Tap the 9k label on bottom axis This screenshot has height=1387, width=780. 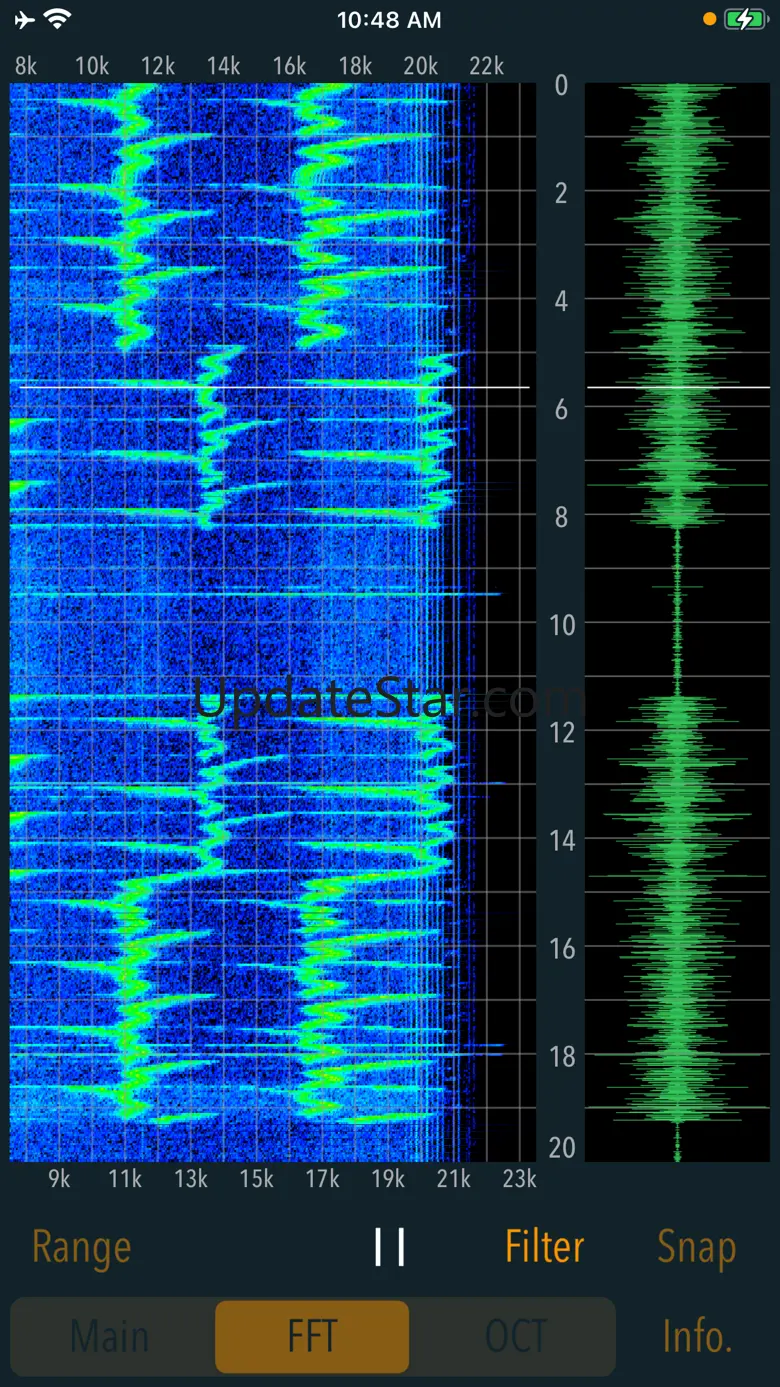(x=59, y=1179)
